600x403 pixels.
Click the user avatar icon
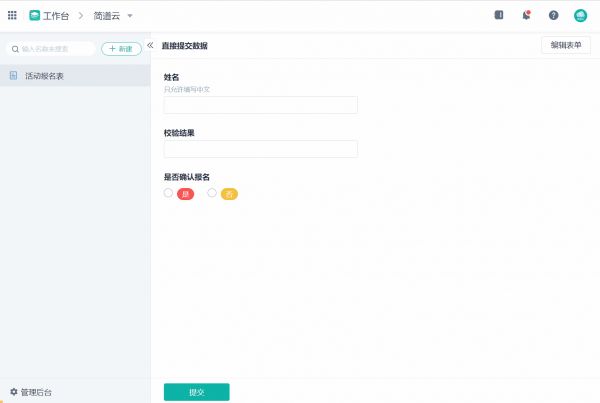click(580, 15)
